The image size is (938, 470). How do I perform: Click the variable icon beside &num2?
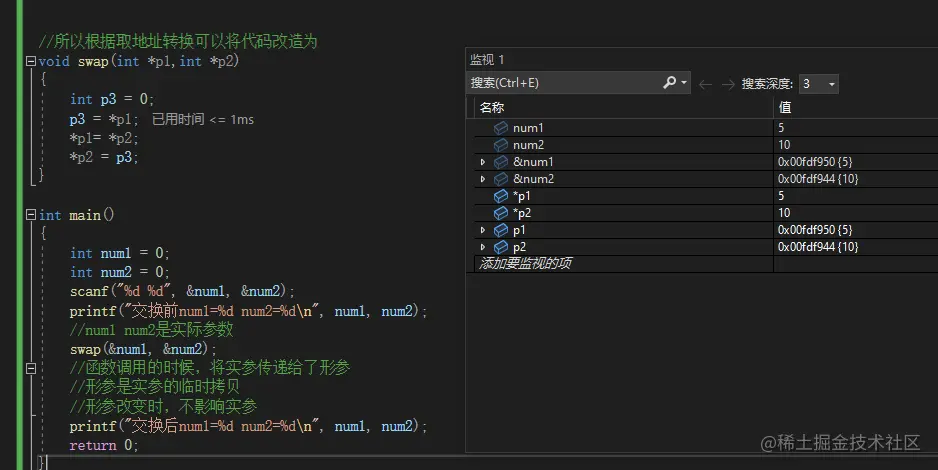click(x=501, y=179)
